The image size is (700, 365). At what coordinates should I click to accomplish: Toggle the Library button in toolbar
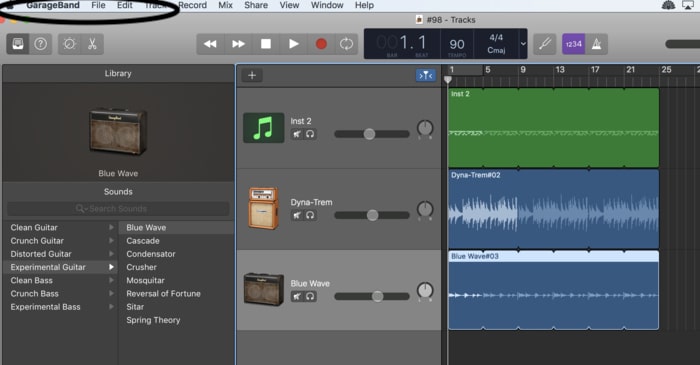pos(18,44)
